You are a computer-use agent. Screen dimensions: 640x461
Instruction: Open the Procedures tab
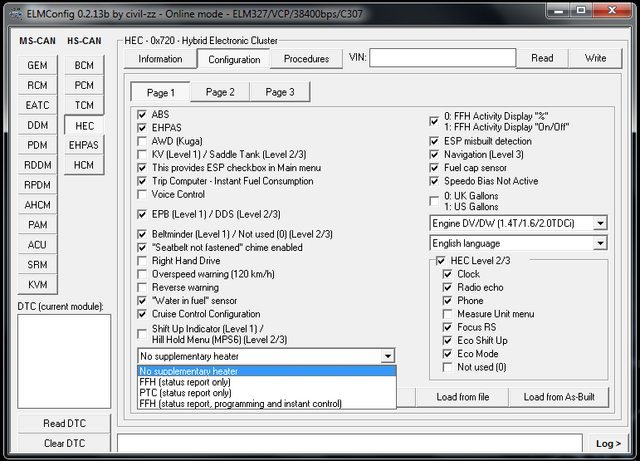[x=306, y=59]
